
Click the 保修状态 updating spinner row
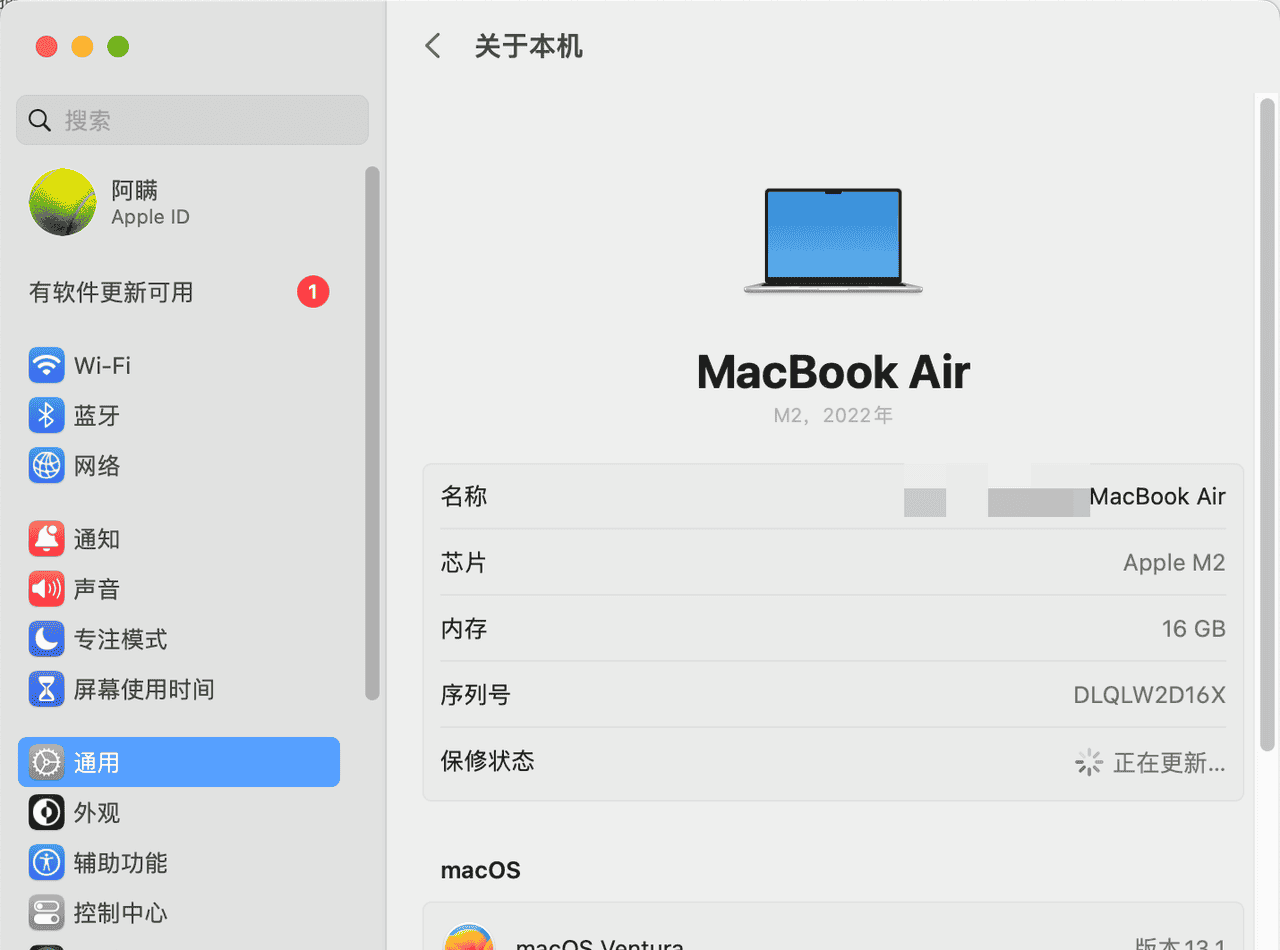(x=833, y=761)
